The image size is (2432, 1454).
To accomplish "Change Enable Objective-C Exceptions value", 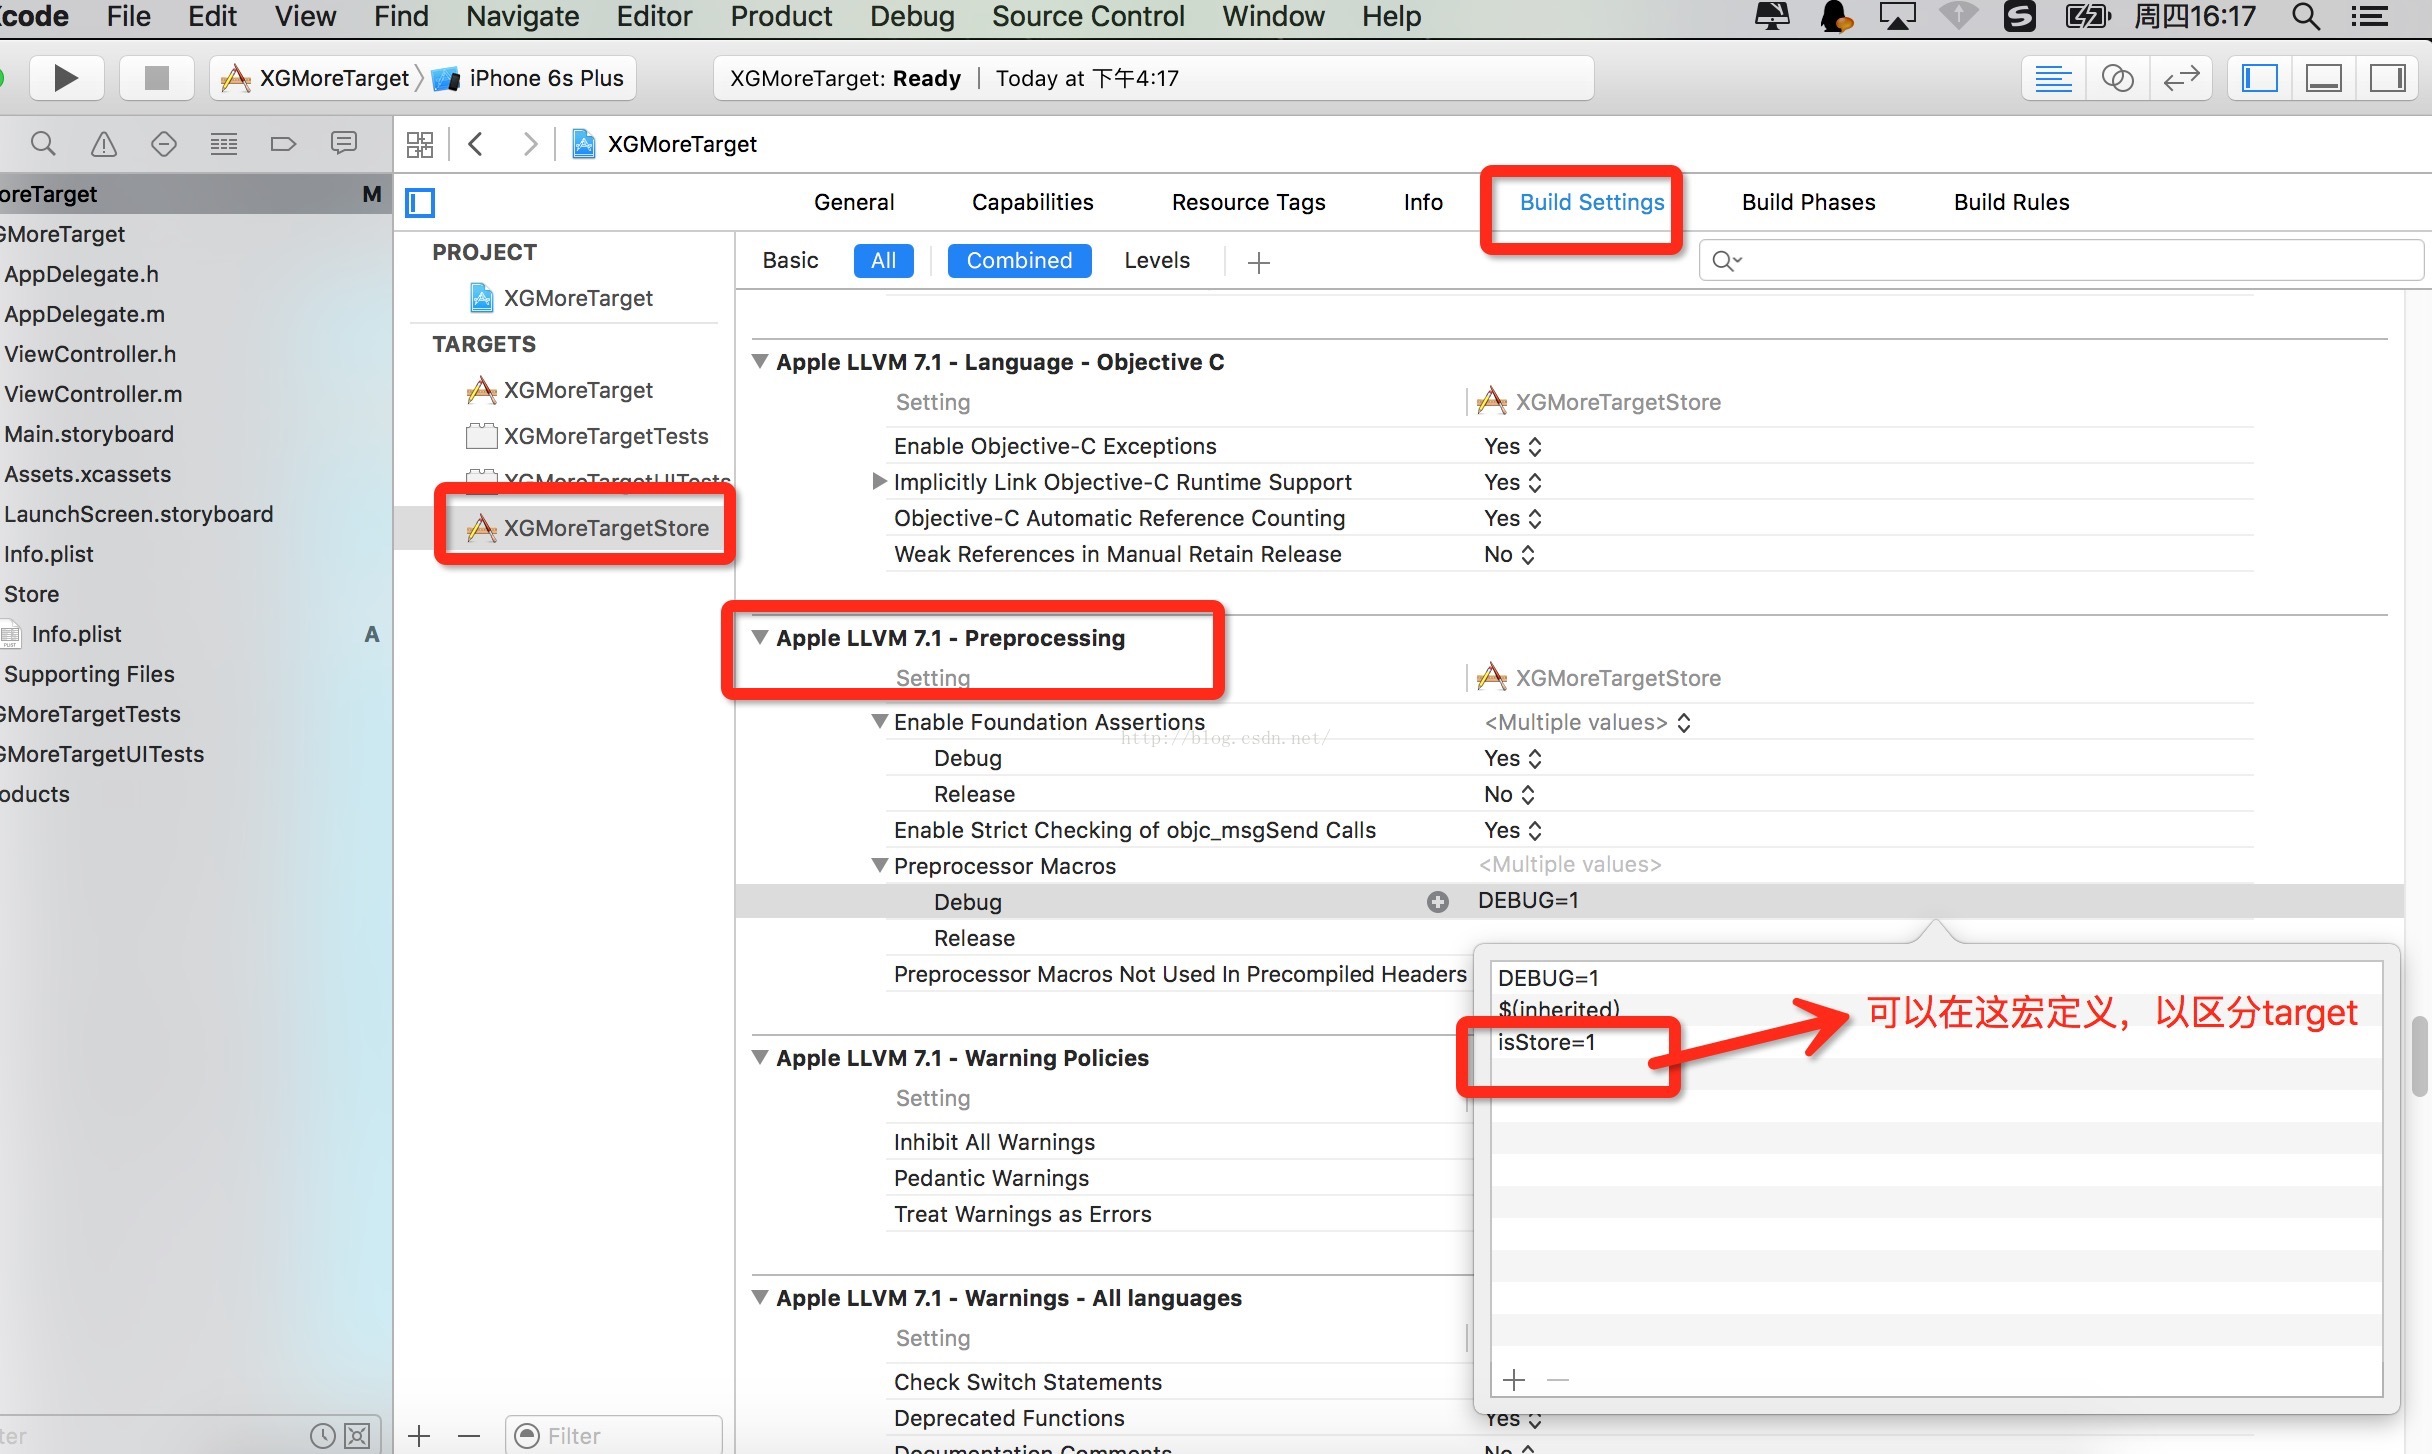I will pos(1513,446).
